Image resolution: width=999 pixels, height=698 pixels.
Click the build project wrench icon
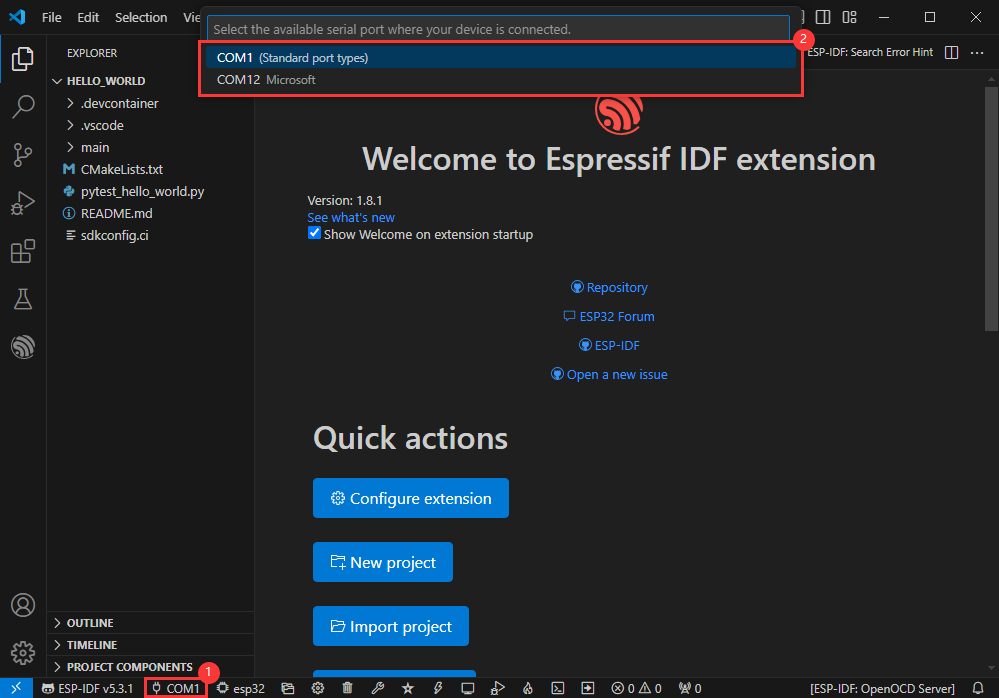tap(377, 688)
